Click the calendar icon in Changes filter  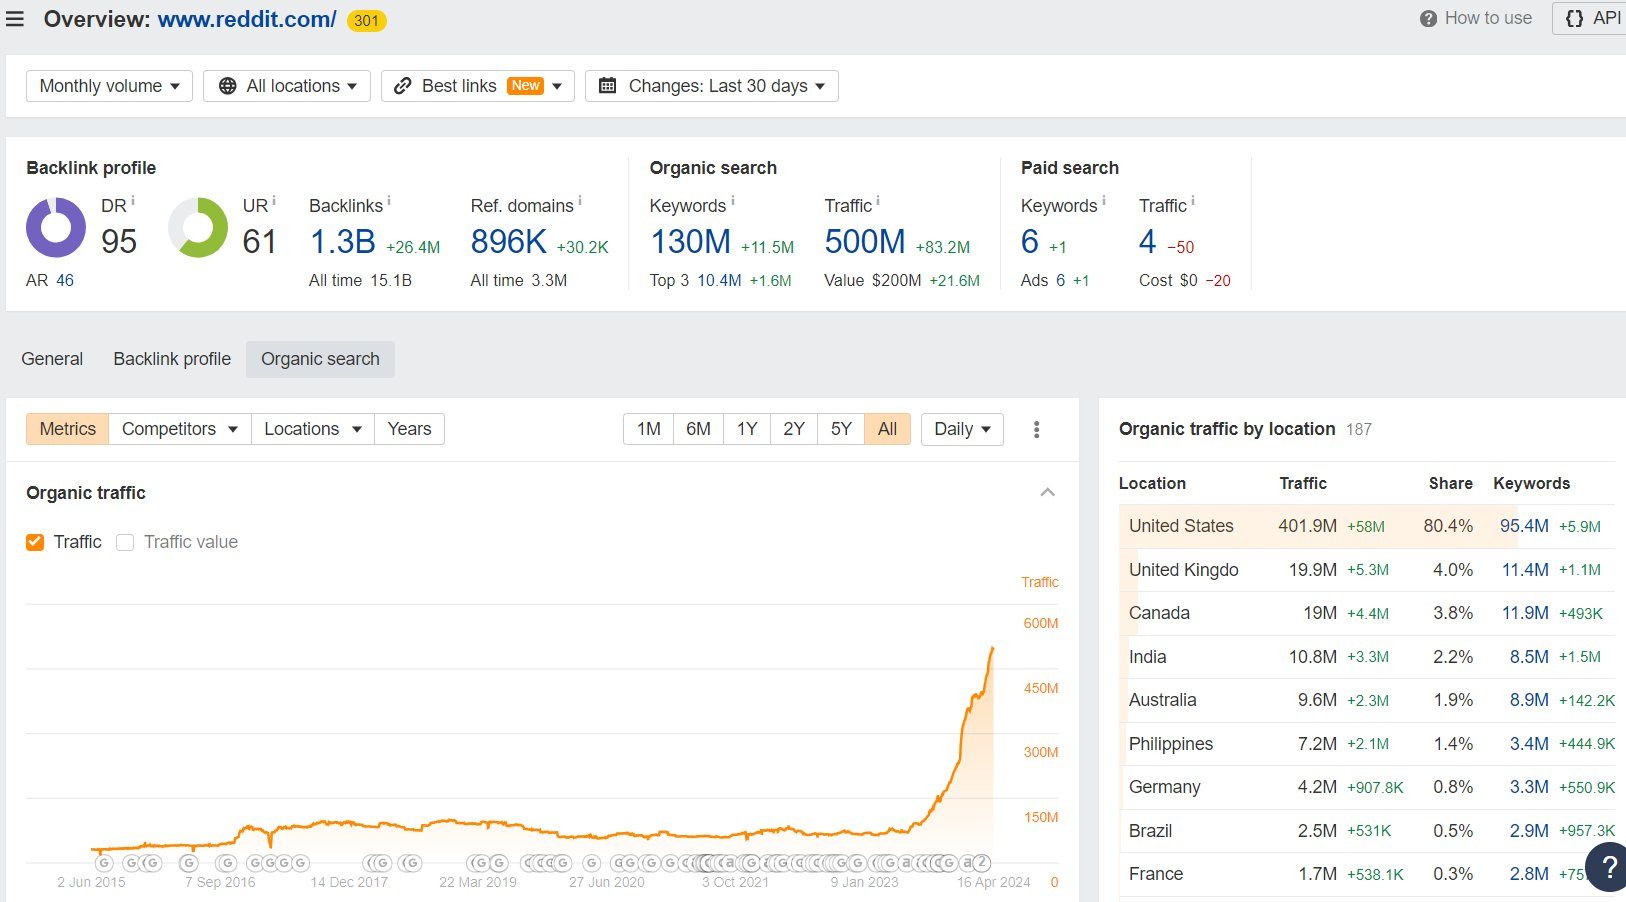pos(607,86)
